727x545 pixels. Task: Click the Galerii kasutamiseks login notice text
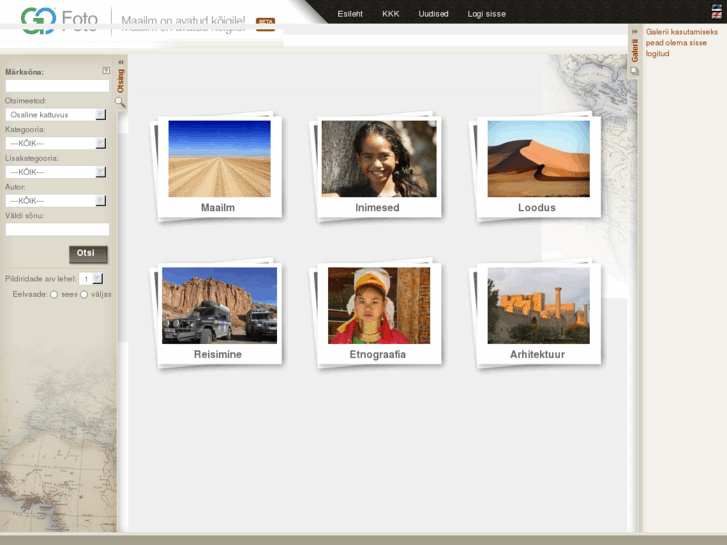tap(682, 43)
